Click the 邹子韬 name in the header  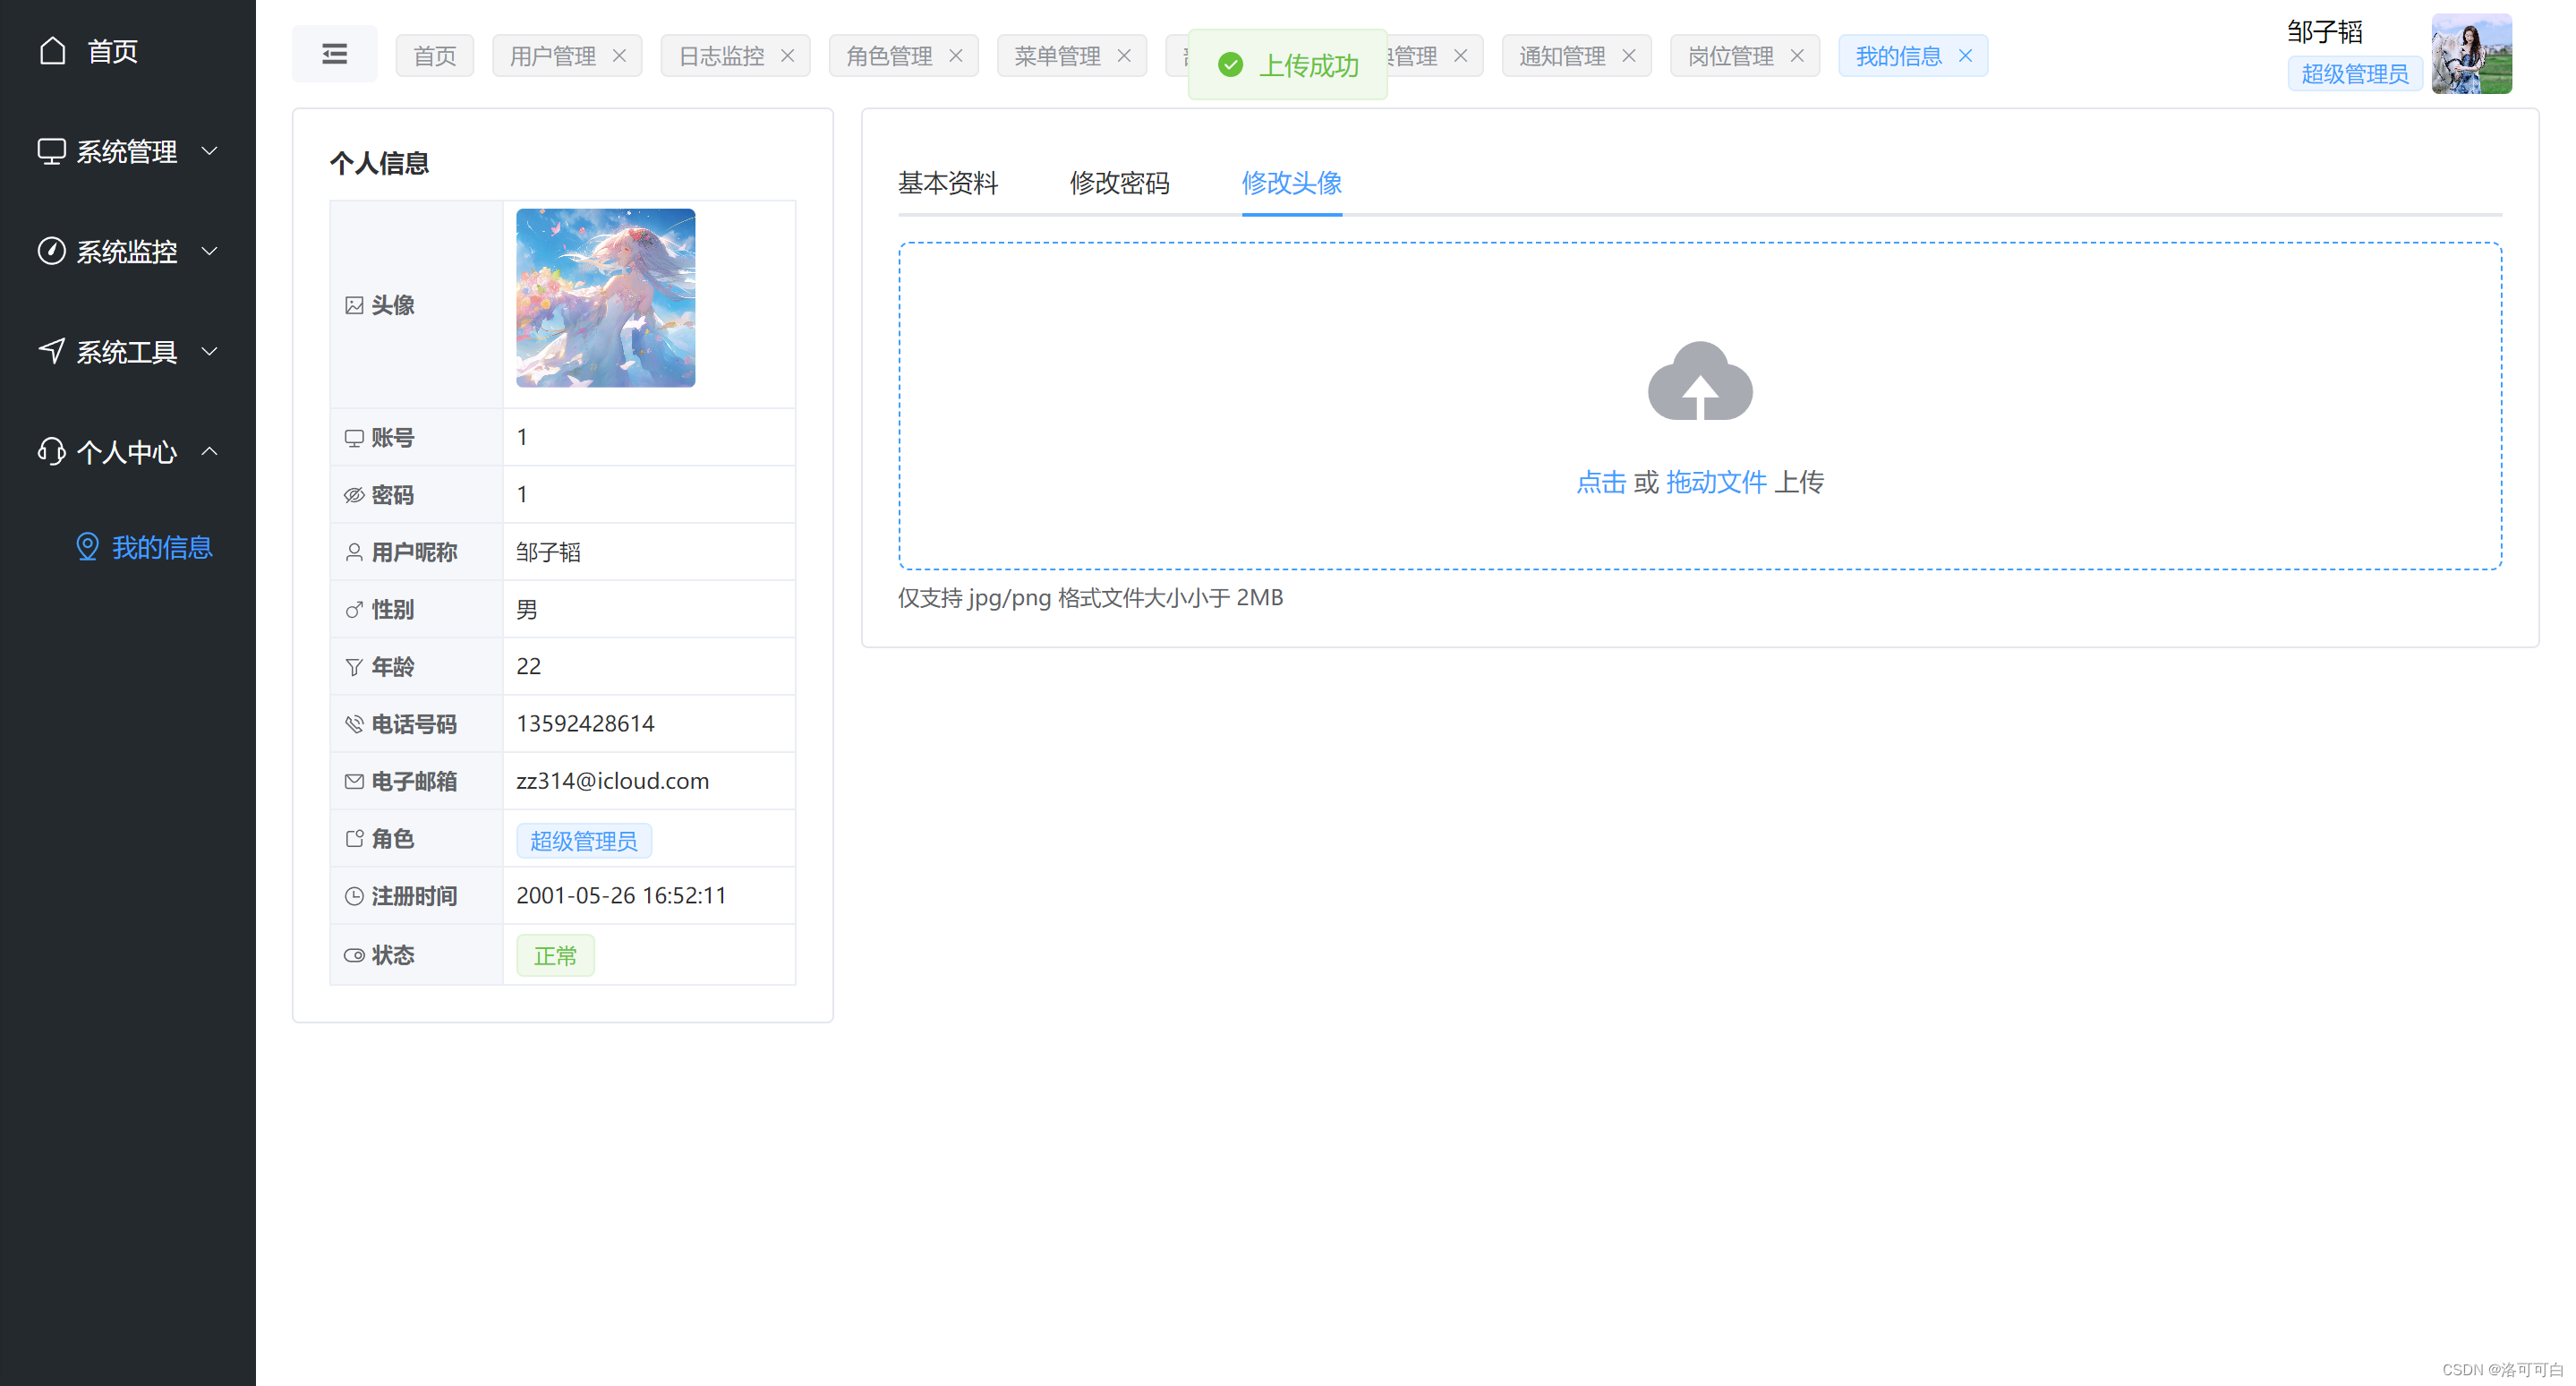point(2325,32)
